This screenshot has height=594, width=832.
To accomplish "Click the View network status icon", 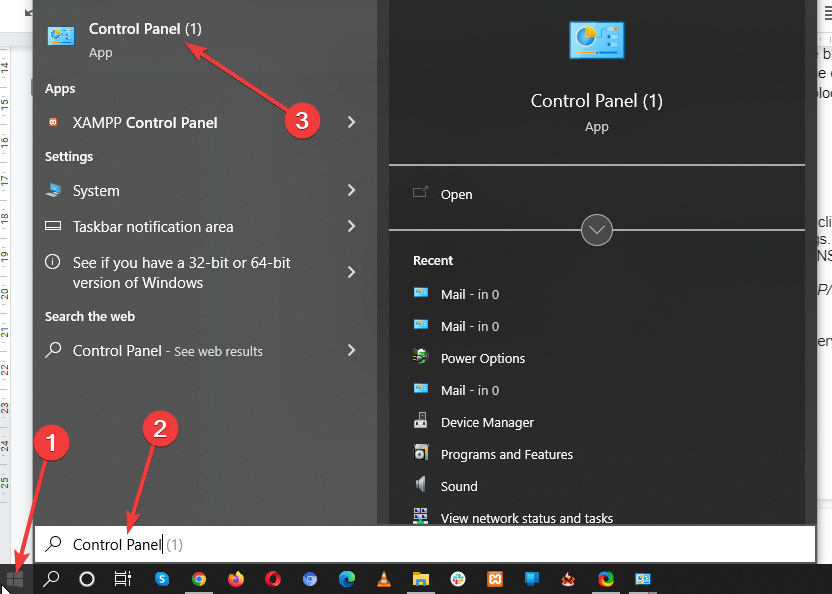I will click(420, 515).
